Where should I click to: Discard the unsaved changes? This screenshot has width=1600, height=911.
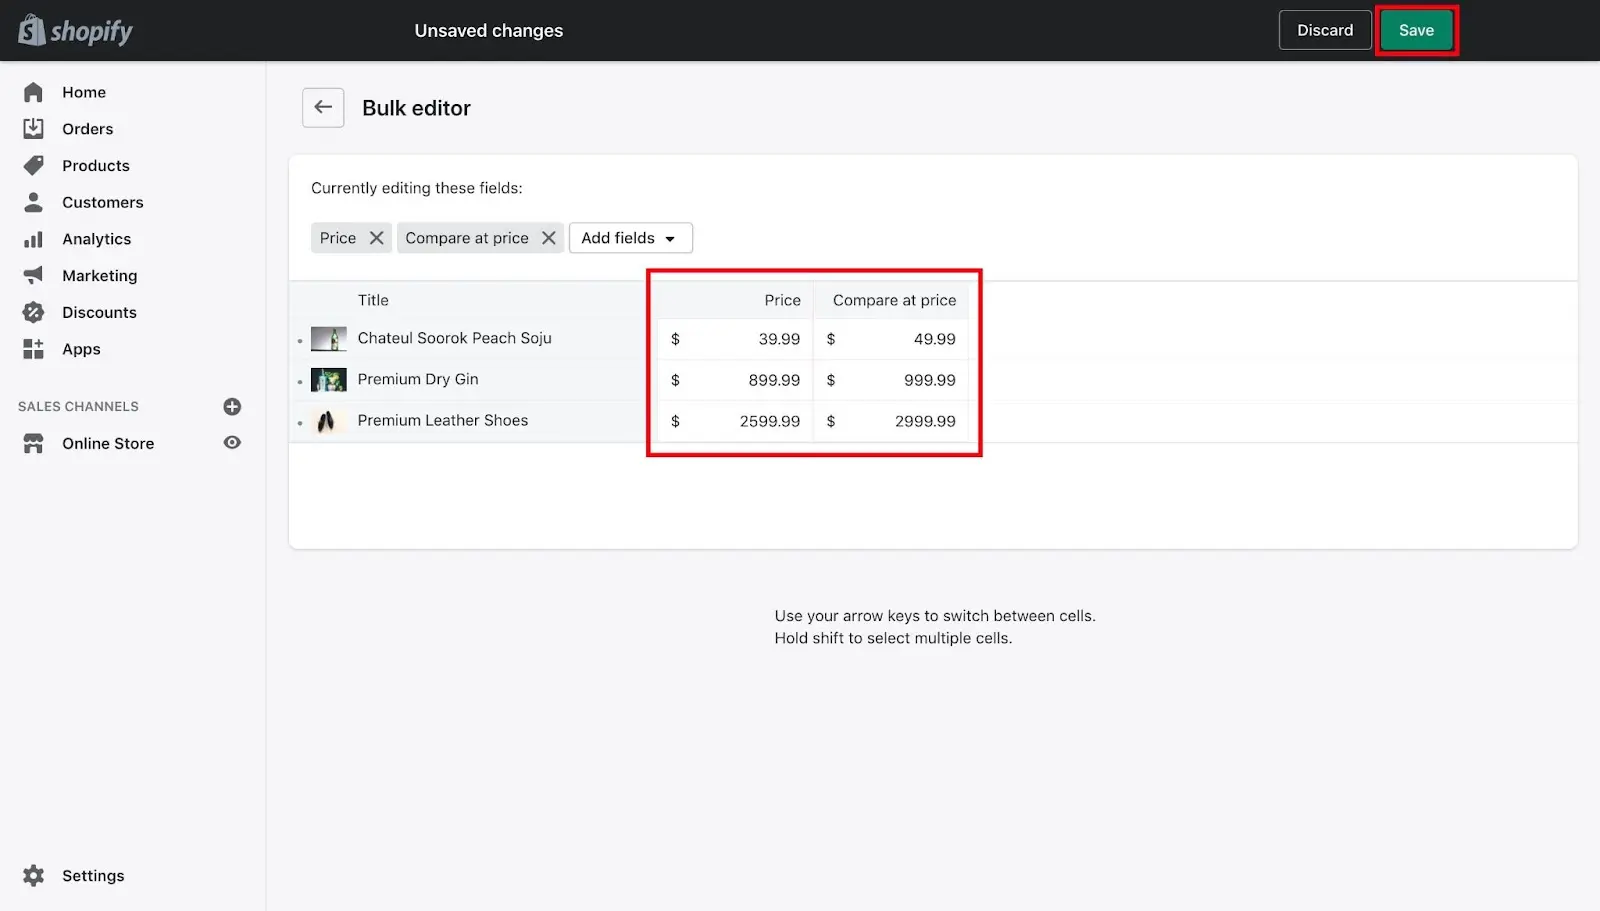coord(1324,31)
